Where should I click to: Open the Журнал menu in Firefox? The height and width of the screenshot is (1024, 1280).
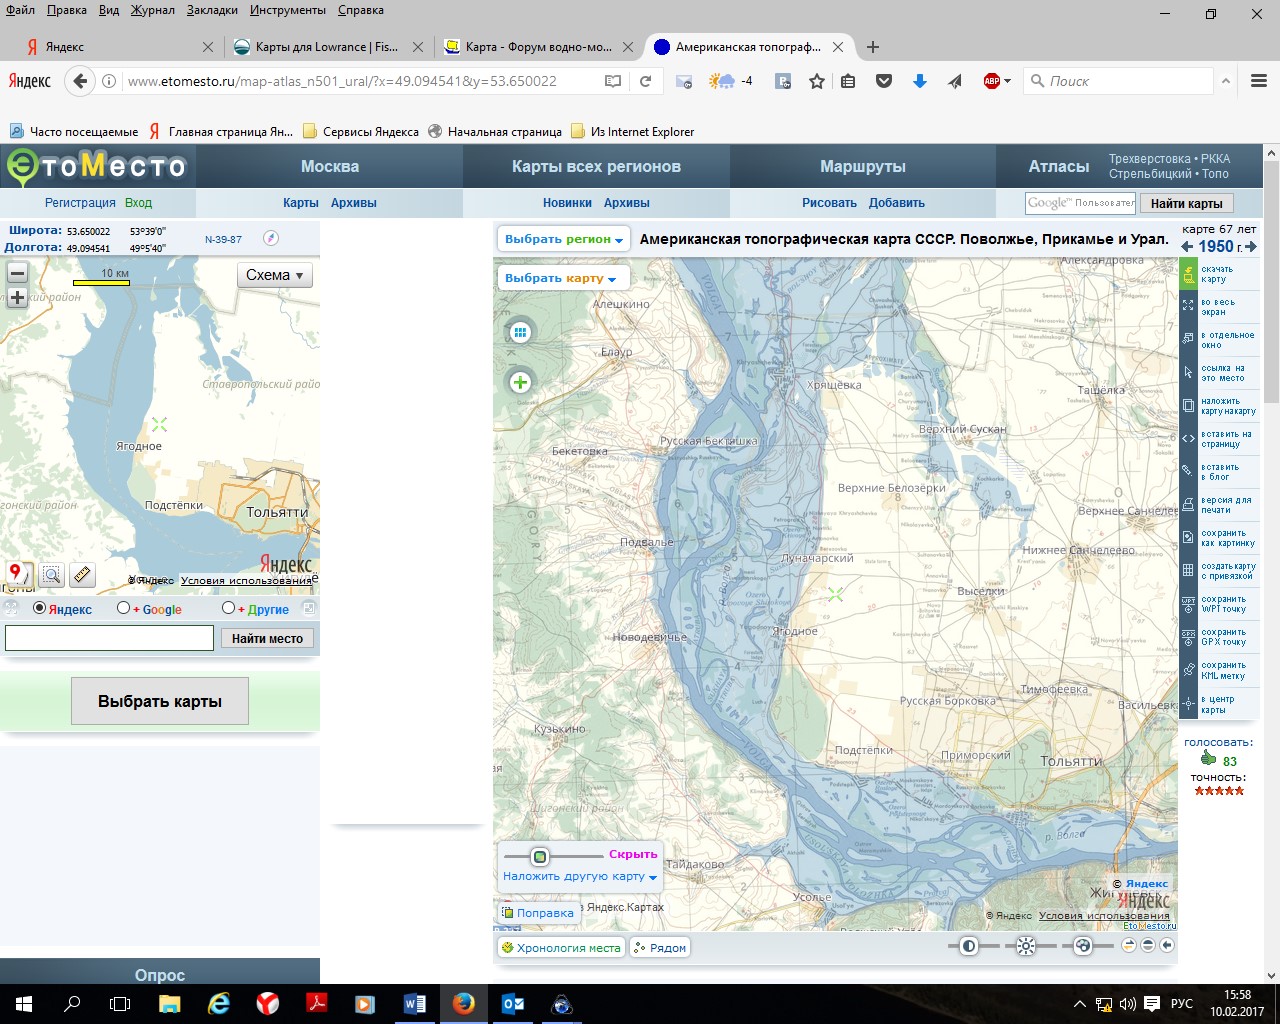[x=153, y=10]
